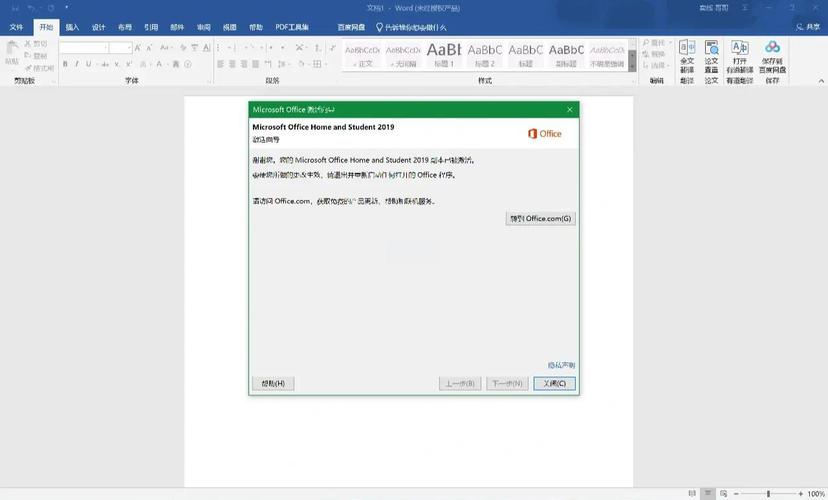This screenshot has width=828, height=500.
Task: Click the Sort (A-Z) icon
Action: [x=318, y=48]
